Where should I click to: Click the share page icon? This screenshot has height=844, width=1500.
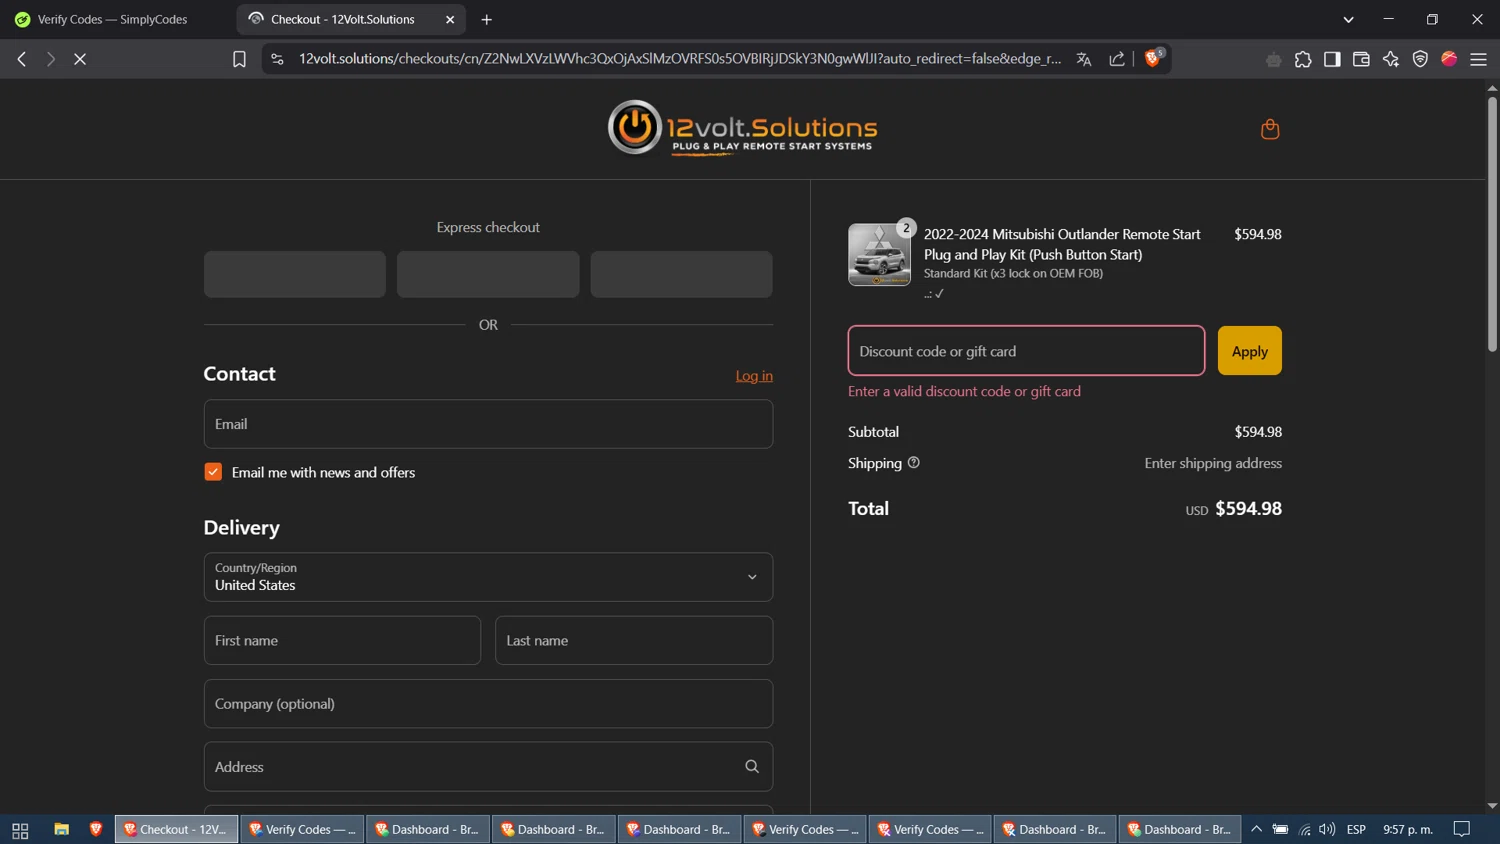pyautogui.click(x=1117, y=59)
